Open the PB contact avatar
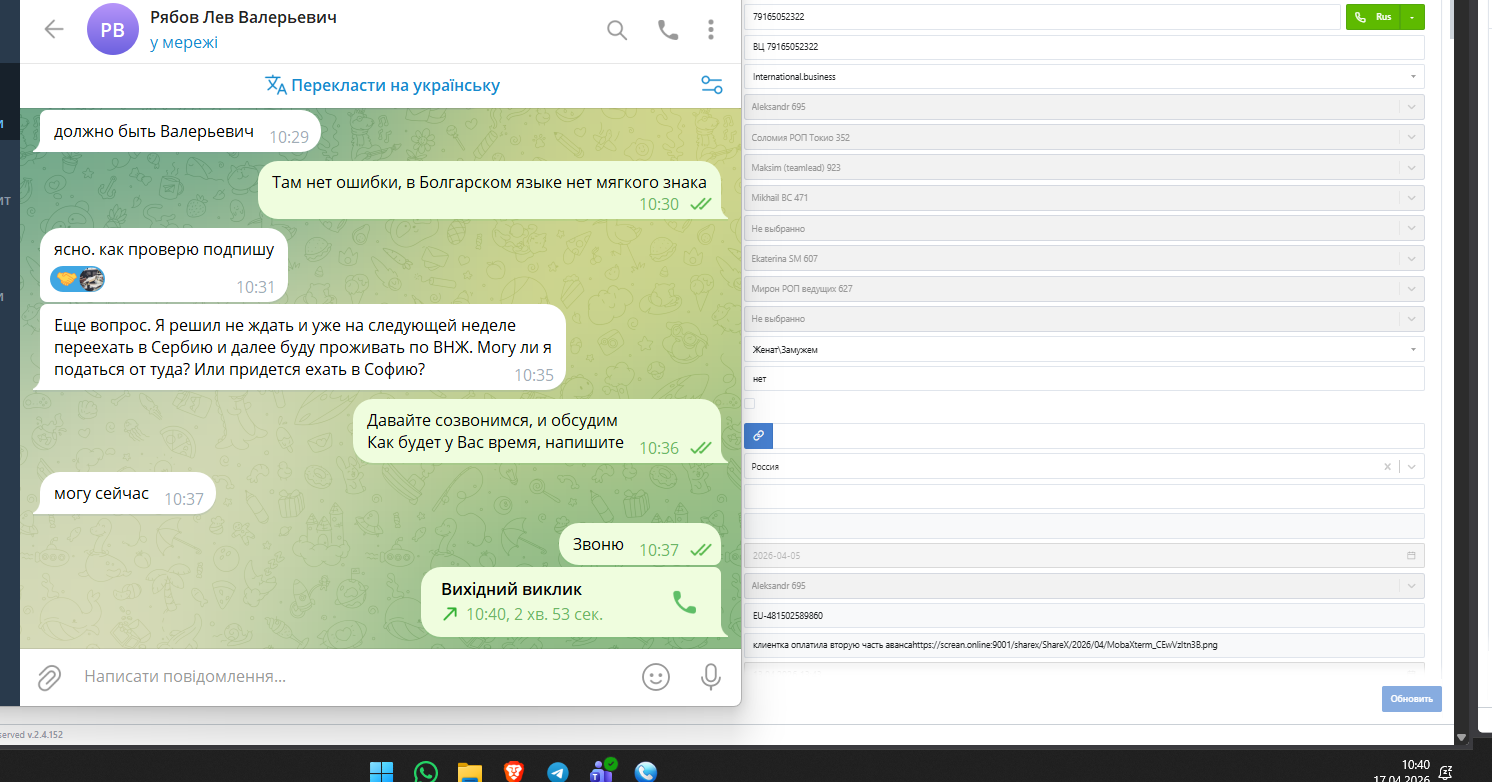1492x782 pixels. coord(113,29)
